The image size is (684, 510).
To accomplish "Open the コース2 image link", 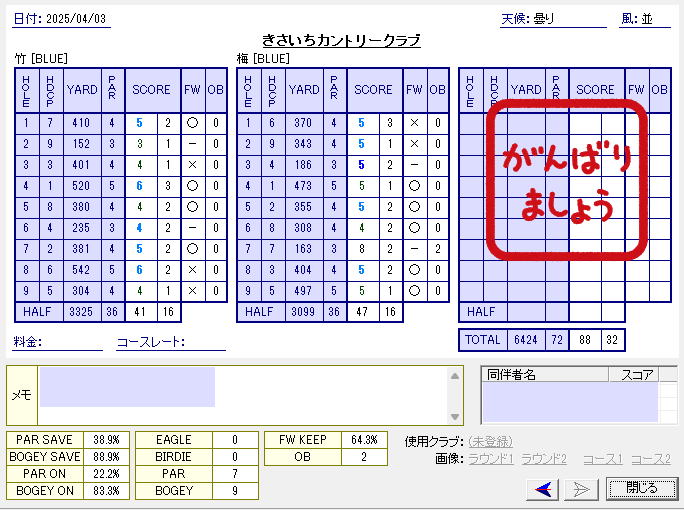I will [650, 459].
